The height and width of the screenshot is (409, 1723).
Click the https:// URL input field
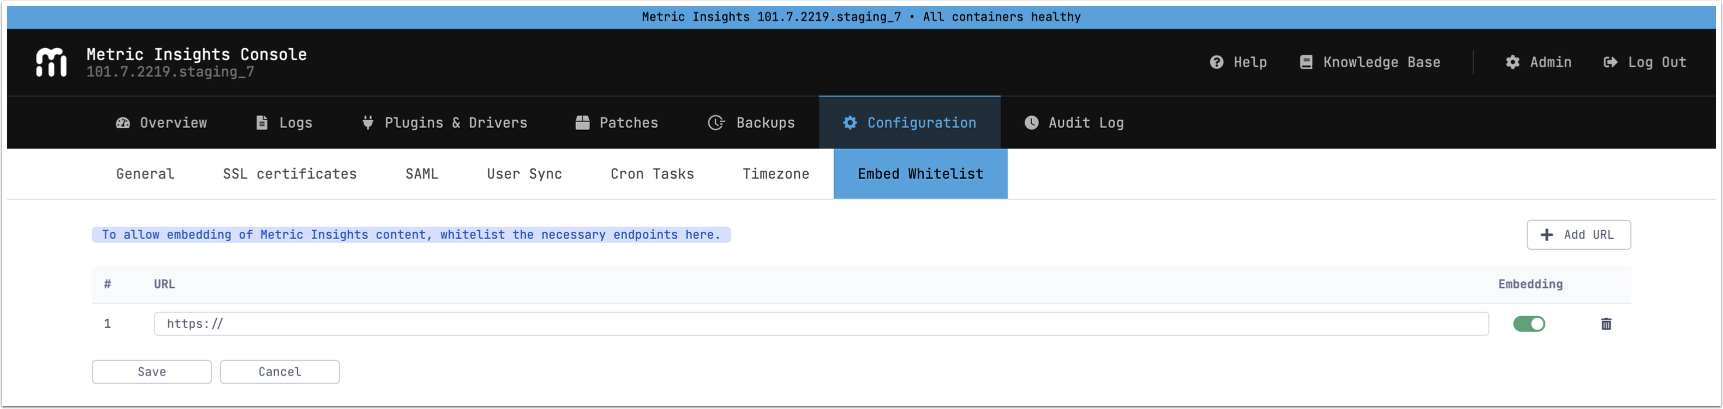pos(820,324)
